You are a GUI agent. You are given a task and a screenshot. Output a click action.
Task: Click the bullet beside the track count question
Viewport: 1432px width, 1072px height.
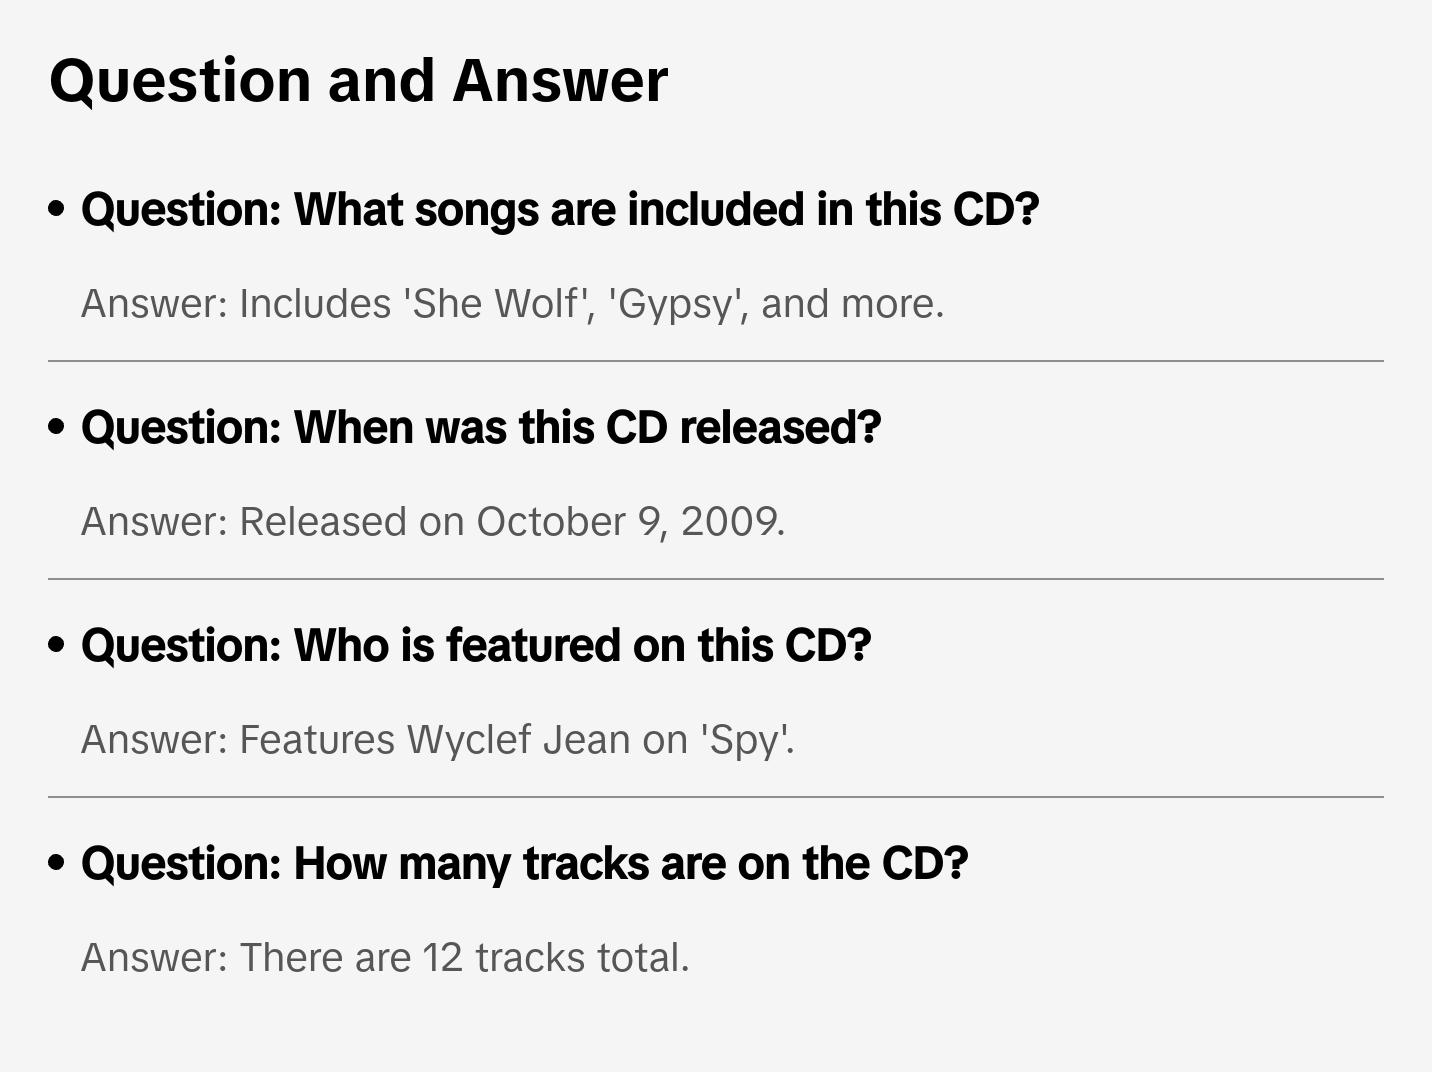tap(57, 863)
